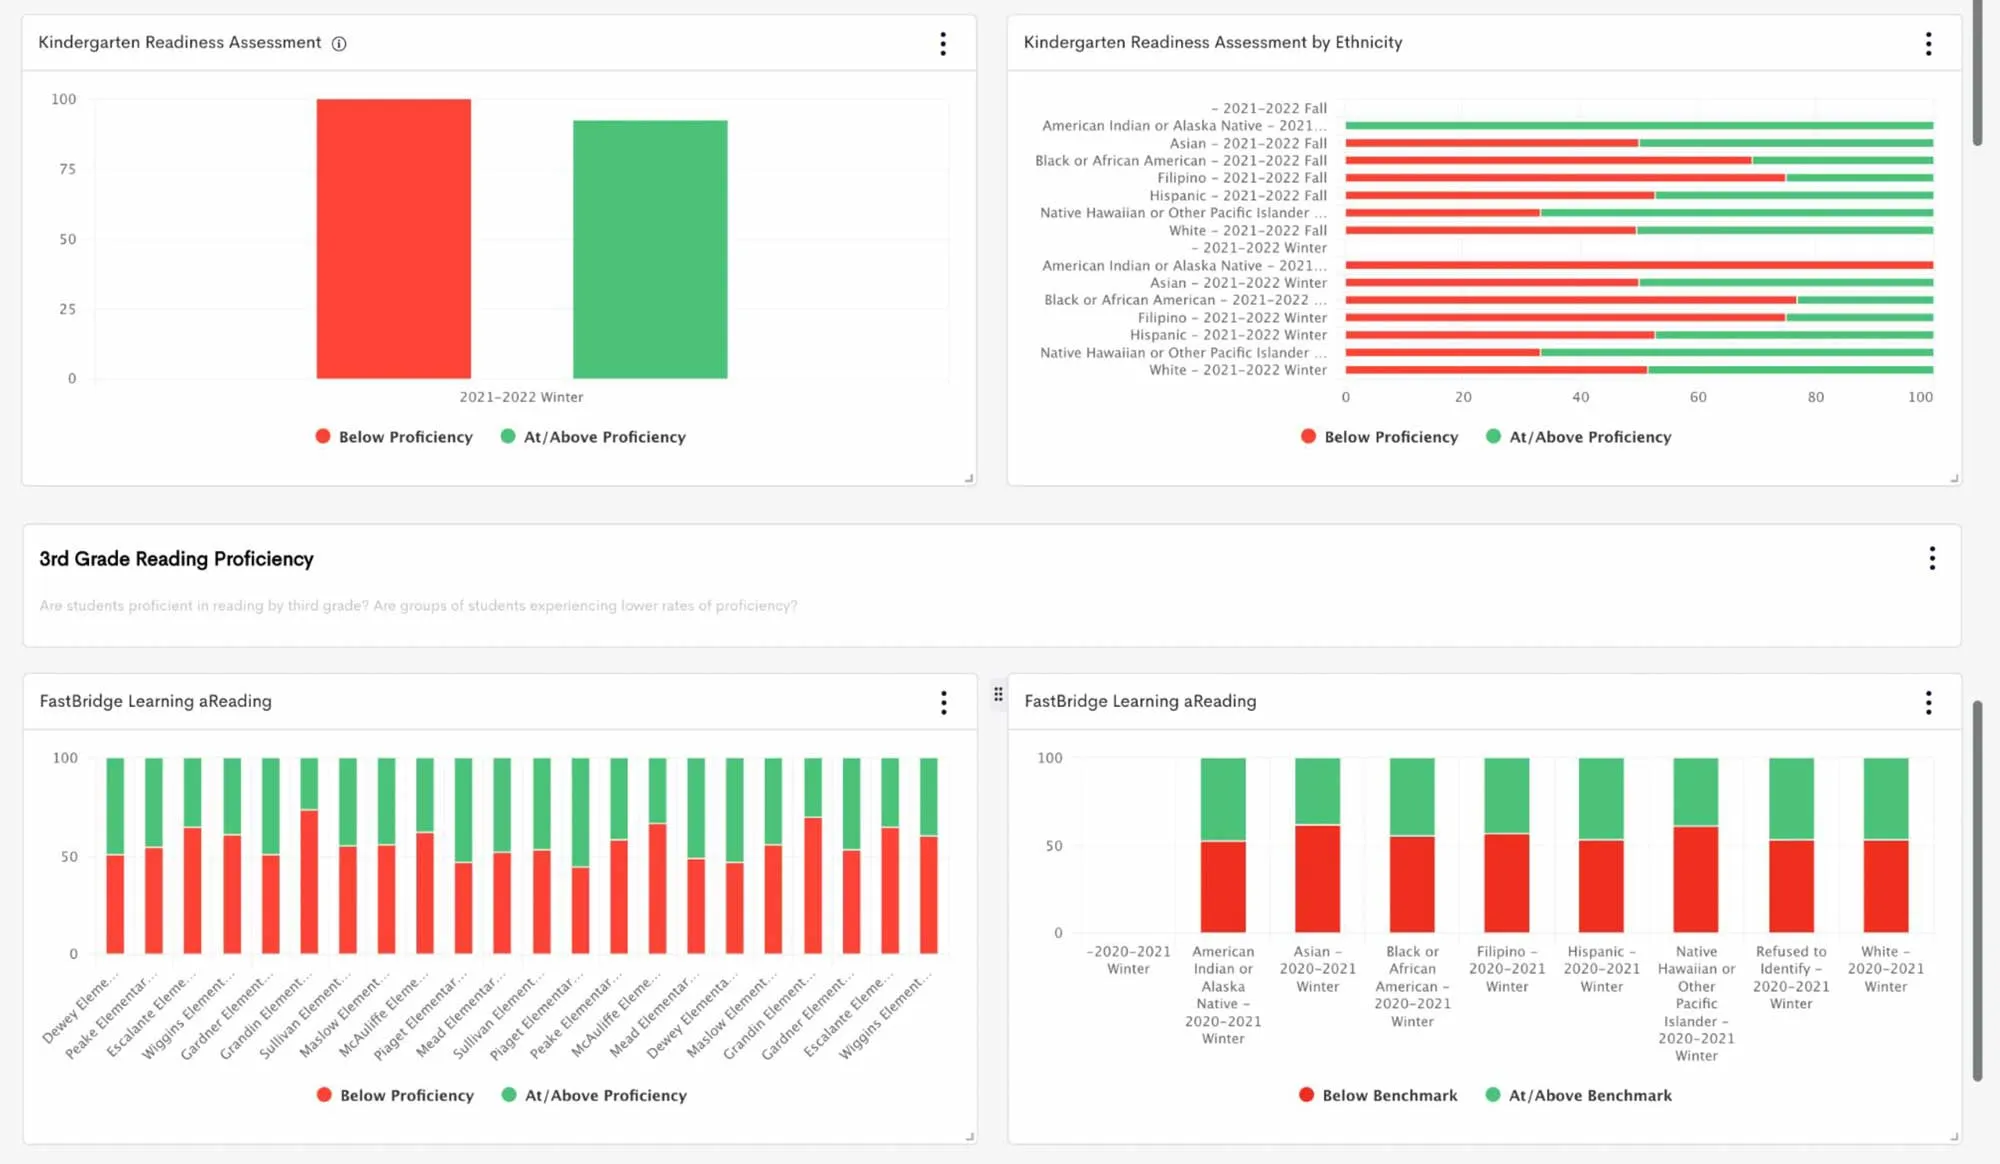Open options for the right FastBridge Learning aReading chart

(1928, 703)
